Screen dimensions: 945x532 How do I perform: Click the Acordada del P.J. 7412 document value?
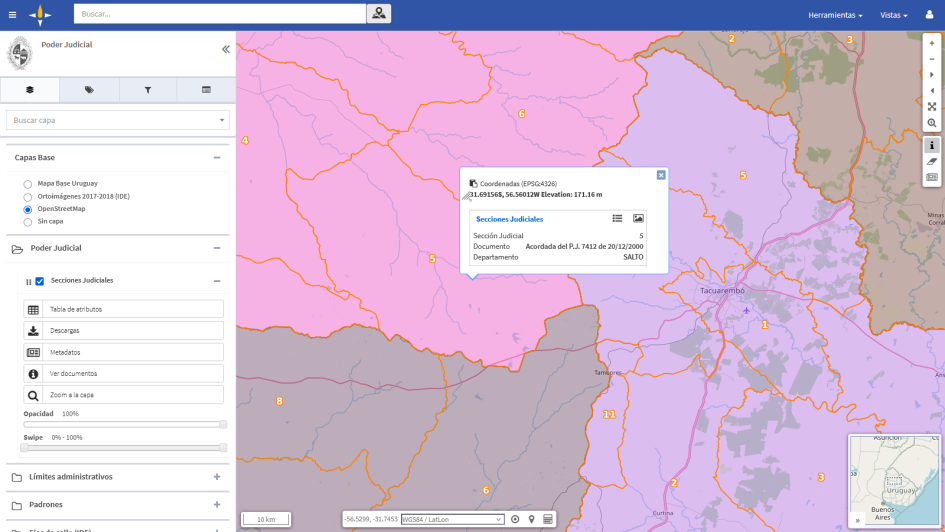[584, 246]
